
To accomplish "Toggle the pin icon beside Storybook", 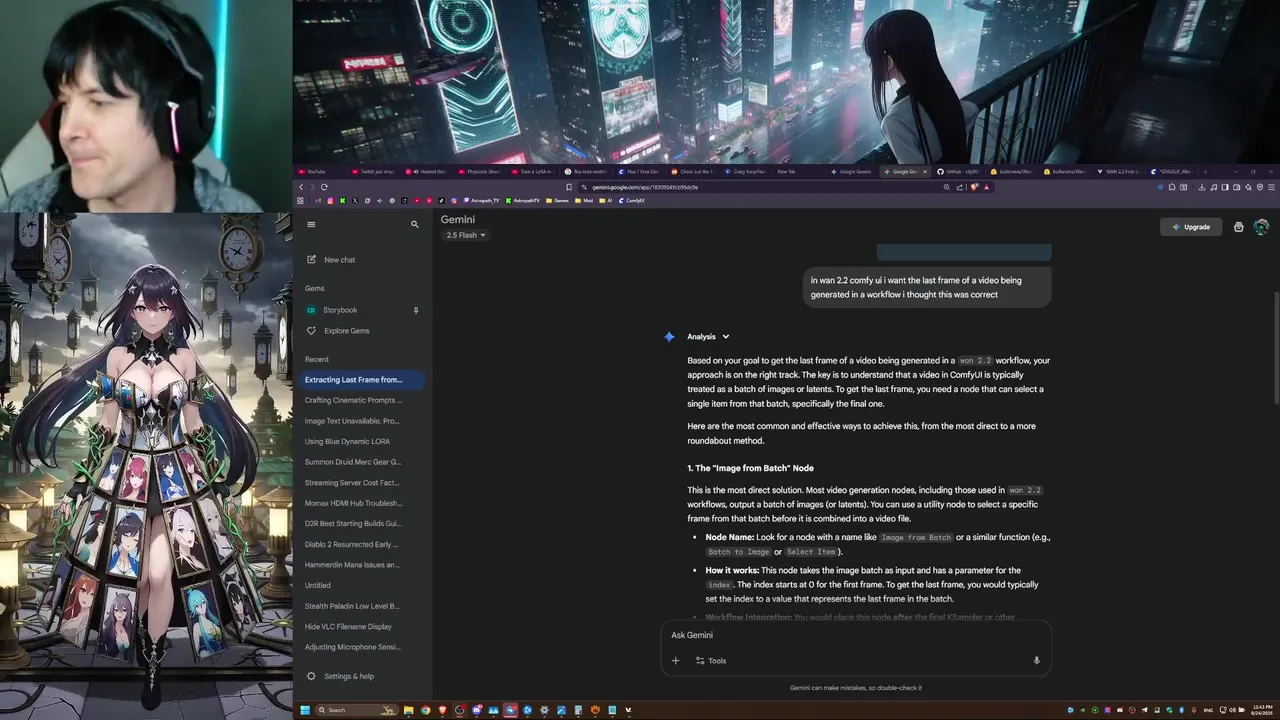I will 416,310.
